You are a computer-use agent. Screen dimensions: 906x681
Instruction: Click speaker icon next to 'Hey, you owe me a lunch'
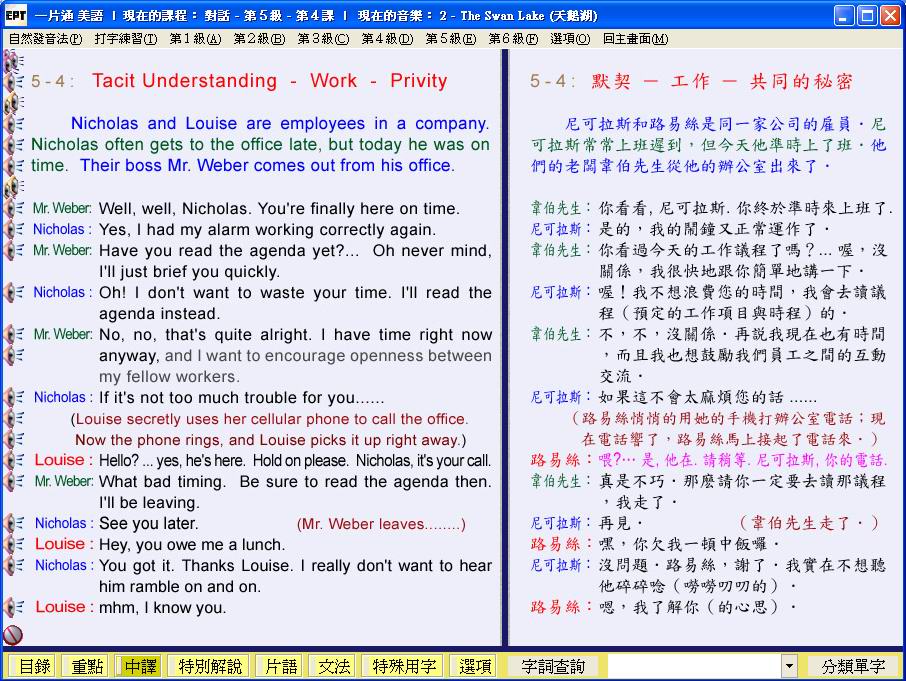pos(13,545)
